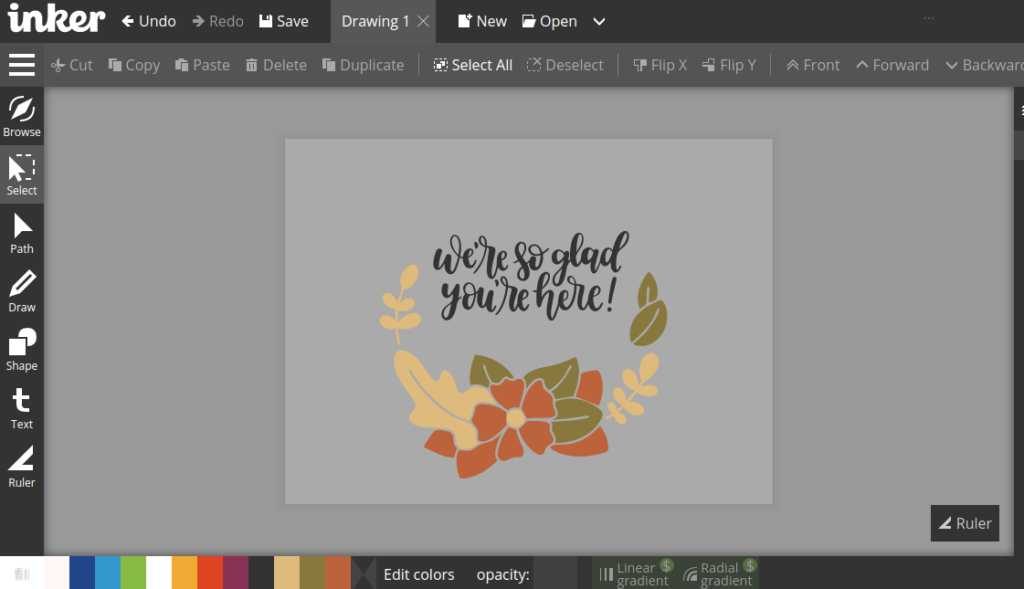Start a New drawing
This screenshot has height=589, width=1024.
pyautogui.click(x=482, y=20)
